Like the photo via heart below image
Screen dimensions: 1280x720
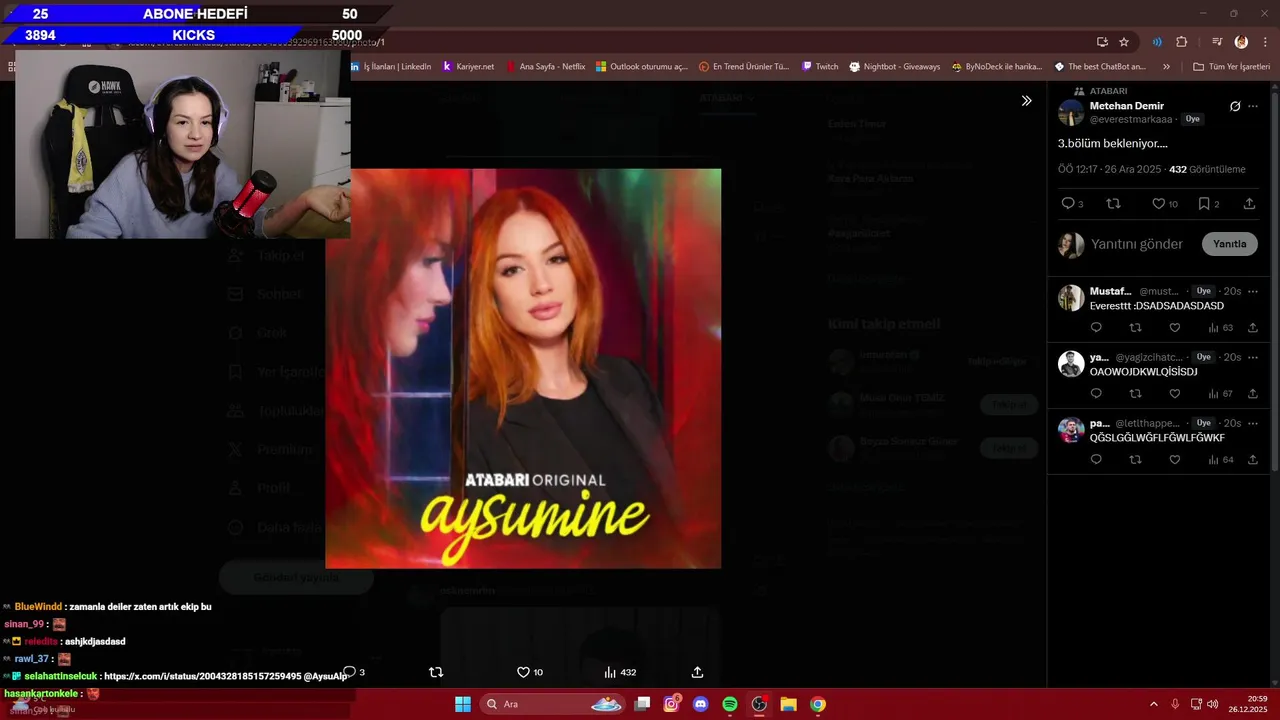pyautogui.click(x=523, y=672)
